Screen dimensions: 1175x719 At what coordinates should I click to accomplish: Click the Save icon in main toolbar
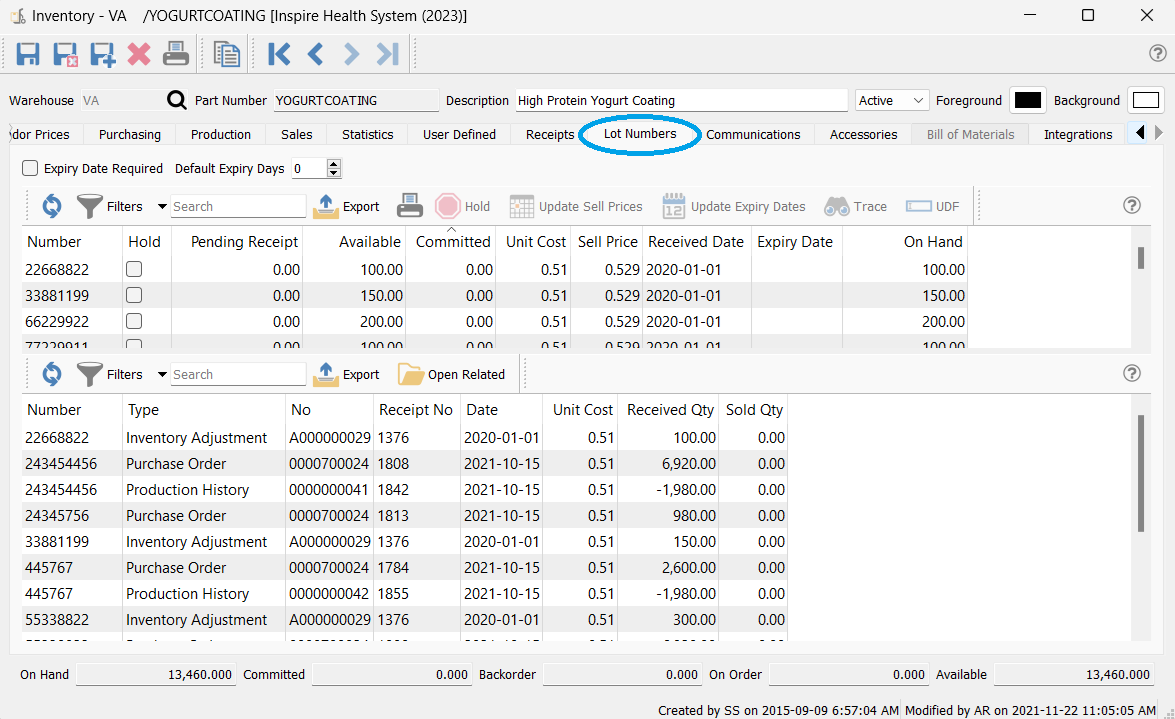[28, 54]
